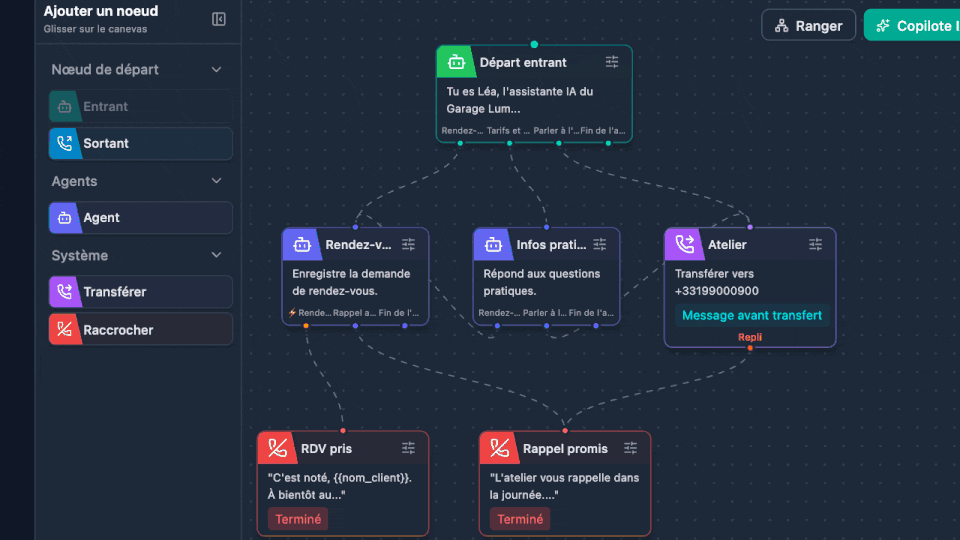Open settings of Rendez-v... node
The image size is (960, 540).
tap(408, 244)
